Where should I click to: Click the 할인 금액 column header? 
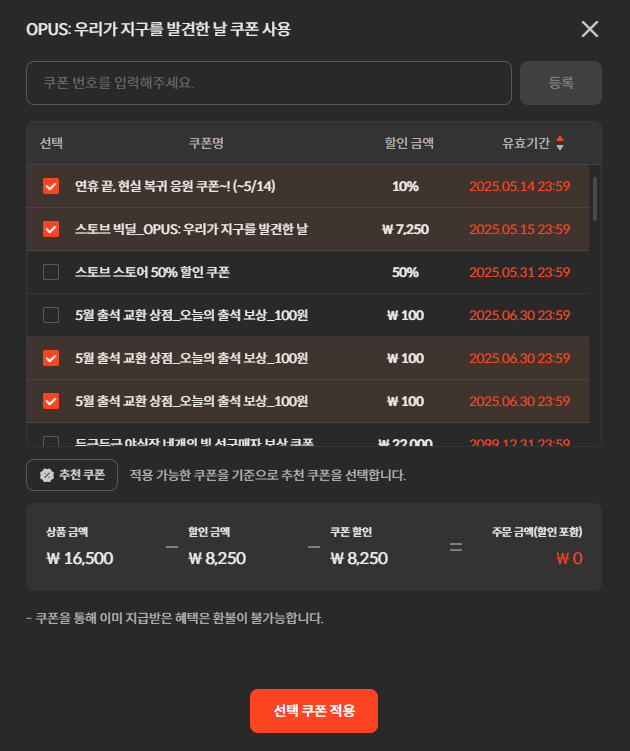(409, 143)
